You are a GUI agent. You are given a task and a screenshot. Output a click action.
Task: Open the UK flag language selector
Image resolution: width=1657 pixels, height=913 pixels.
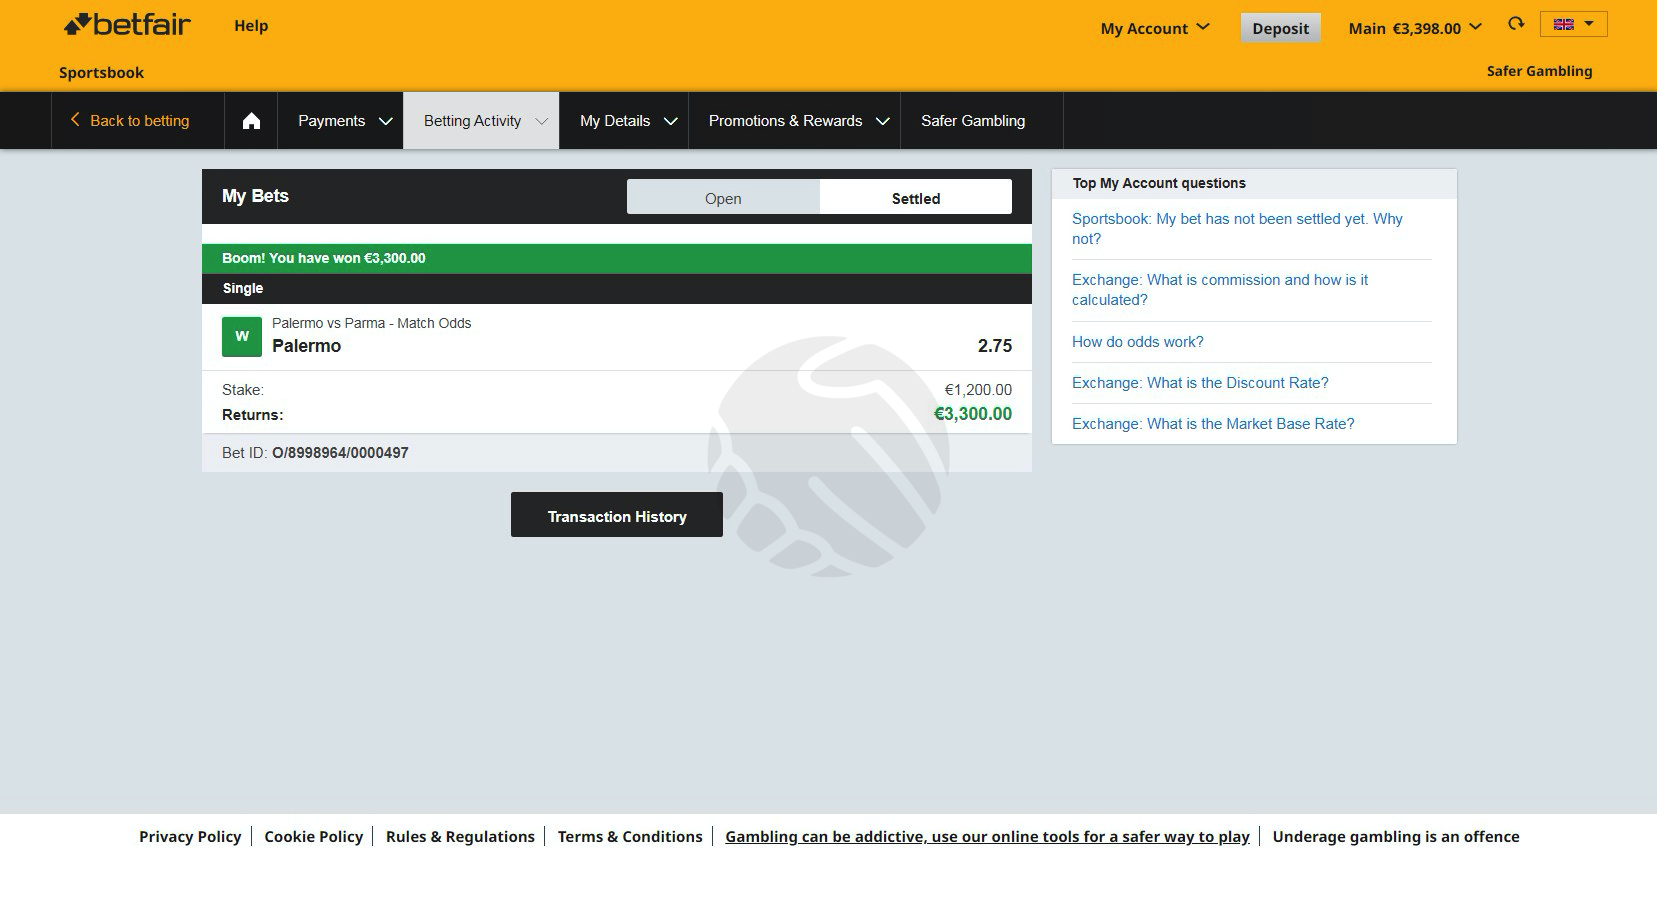(x=1574, y=24)
